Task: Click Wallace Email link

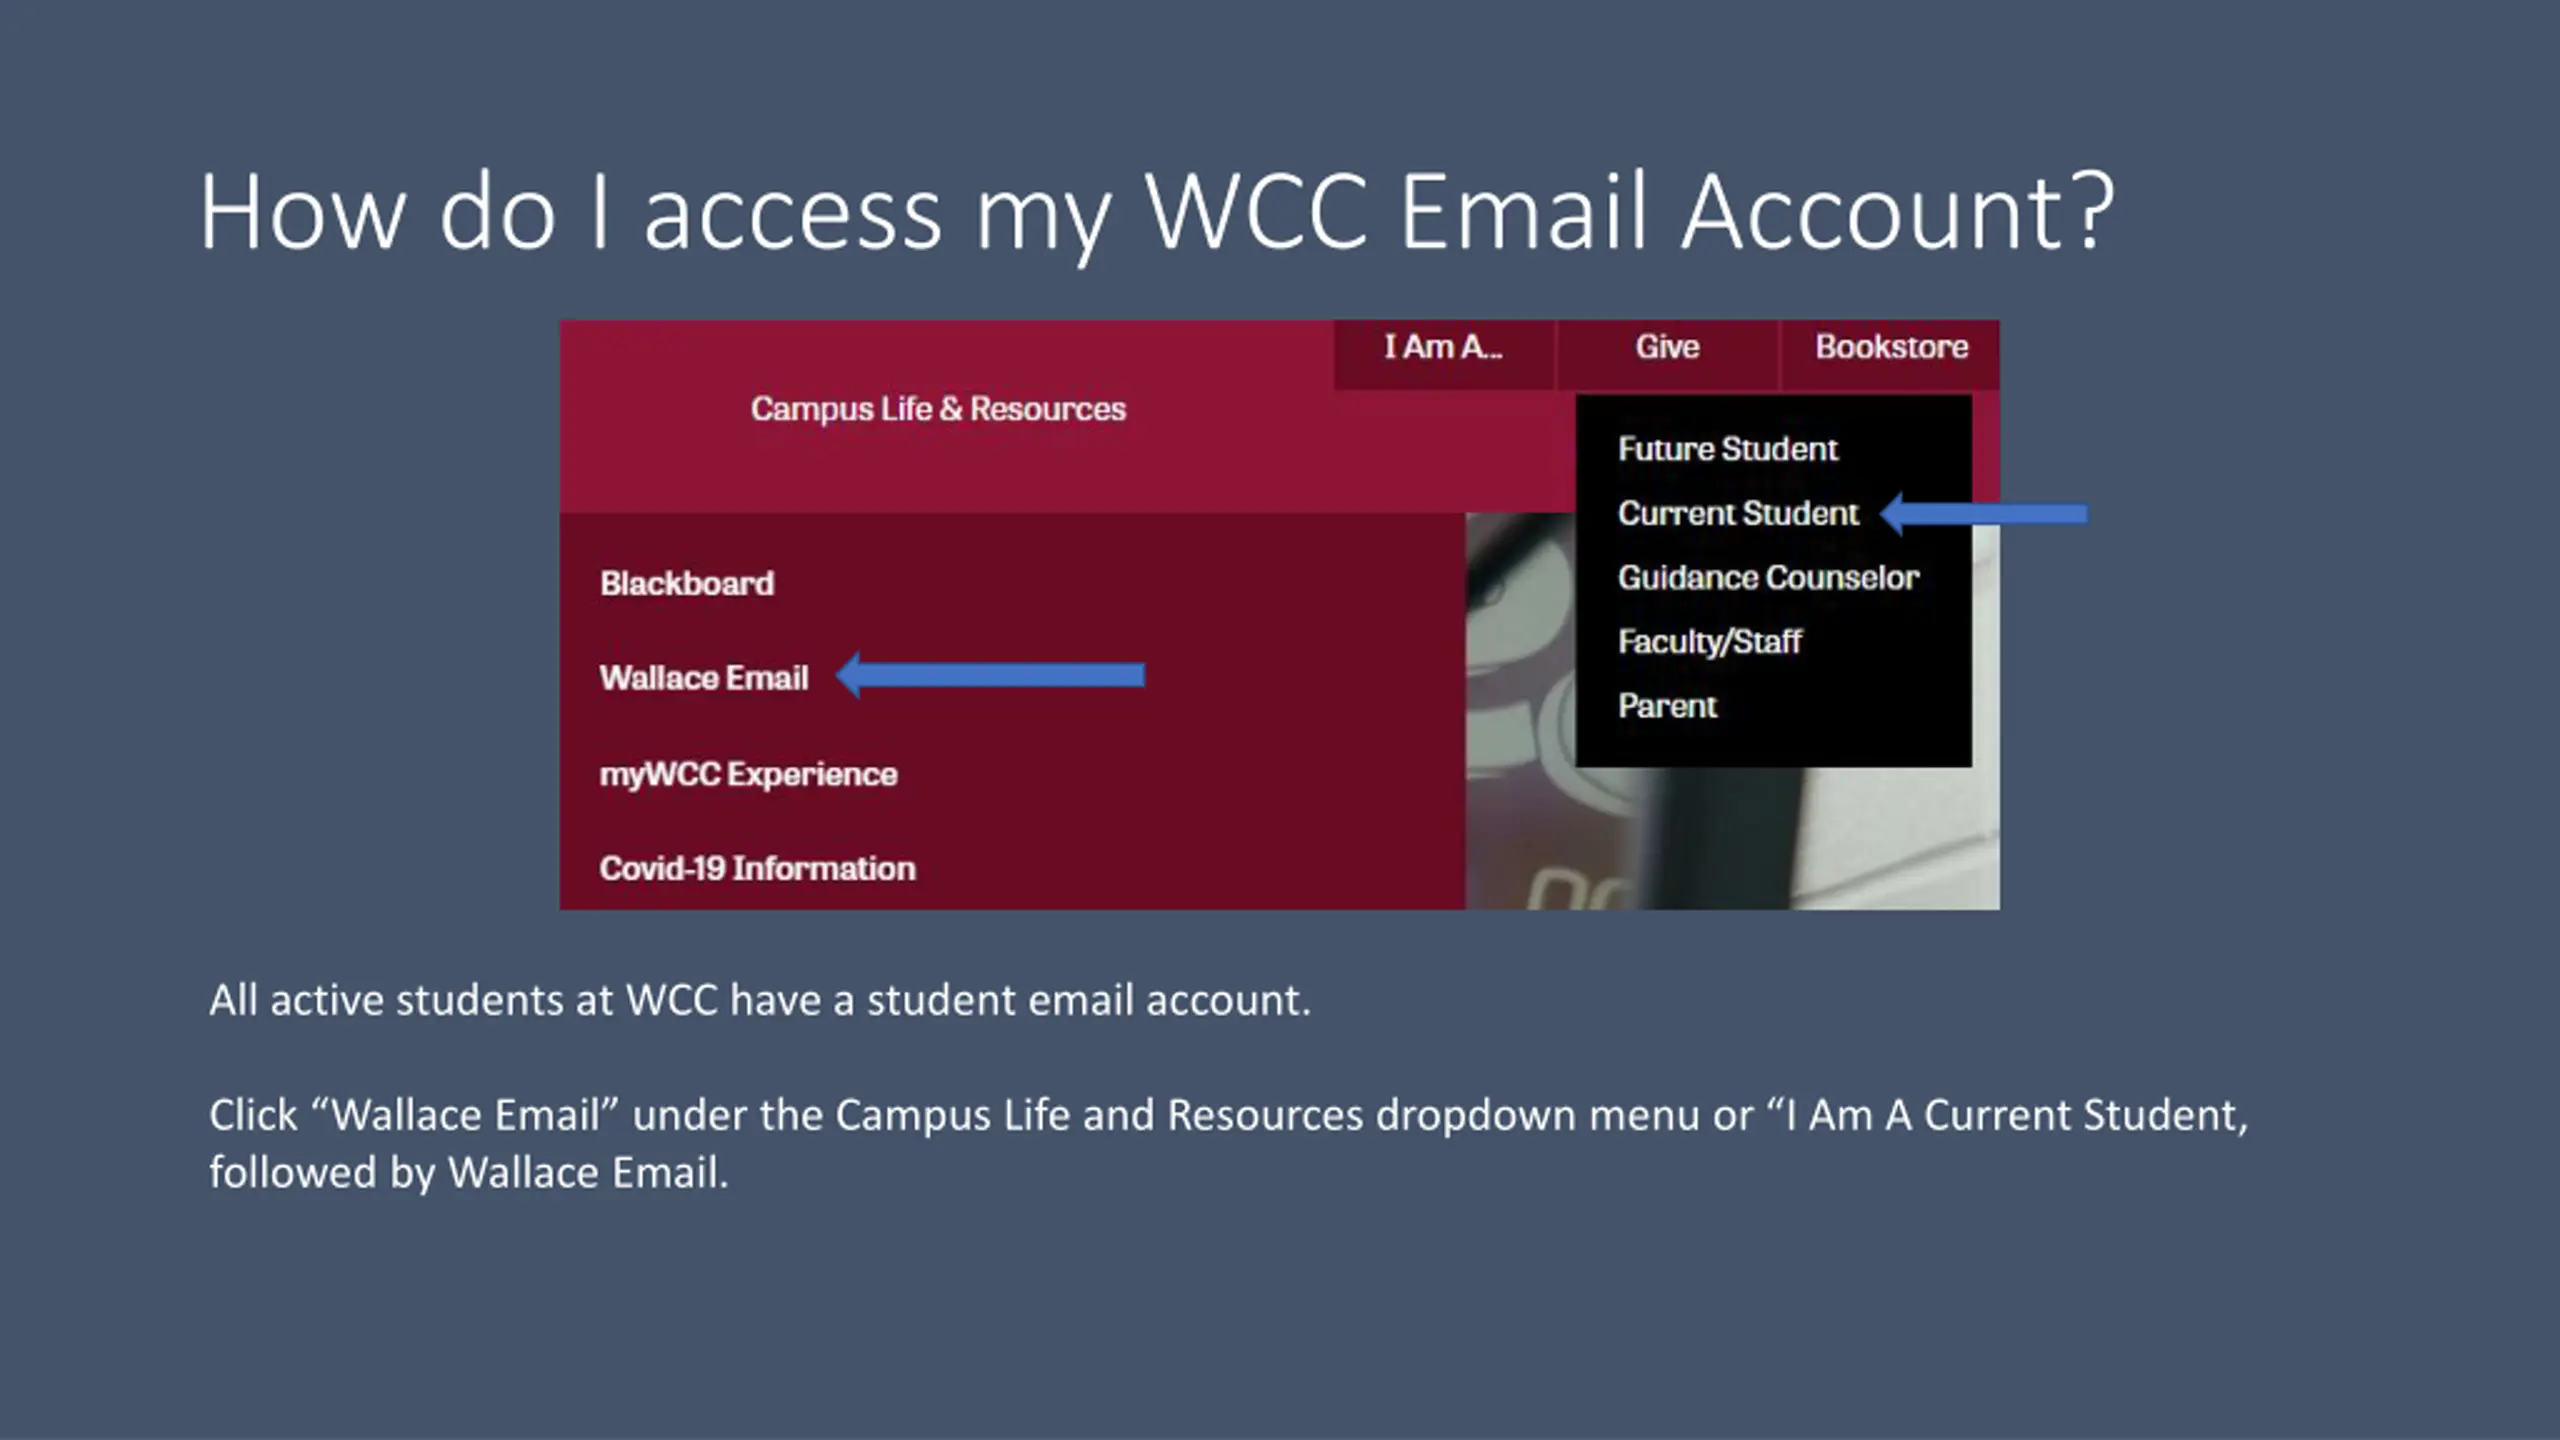Action: point(703,678)
